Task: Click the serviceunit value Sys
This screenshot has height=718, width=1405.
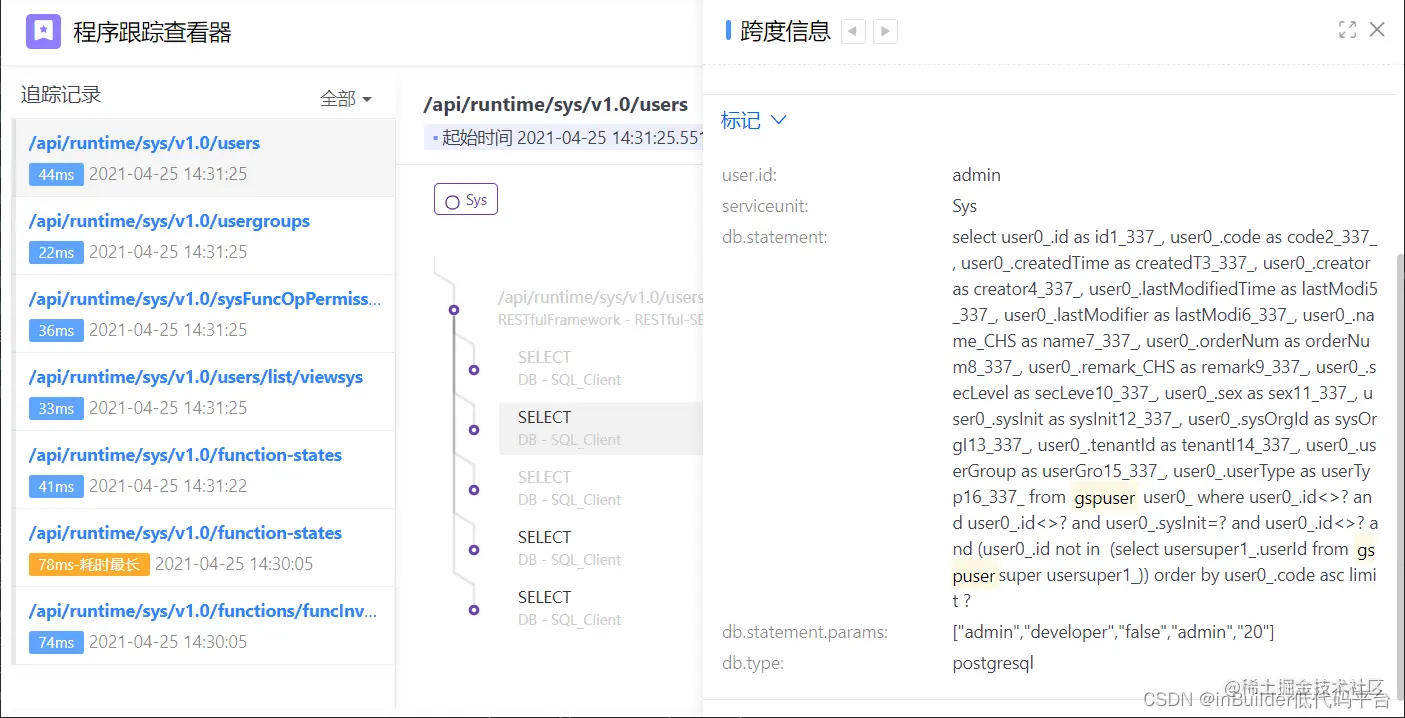Action: (965, 206)
